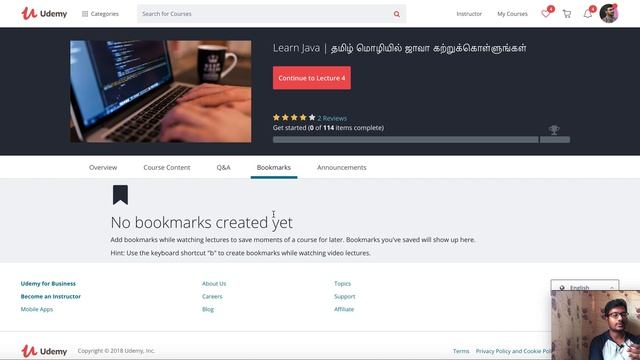
Task: Open the English language dropdown
Action: [x=584, y=285]
